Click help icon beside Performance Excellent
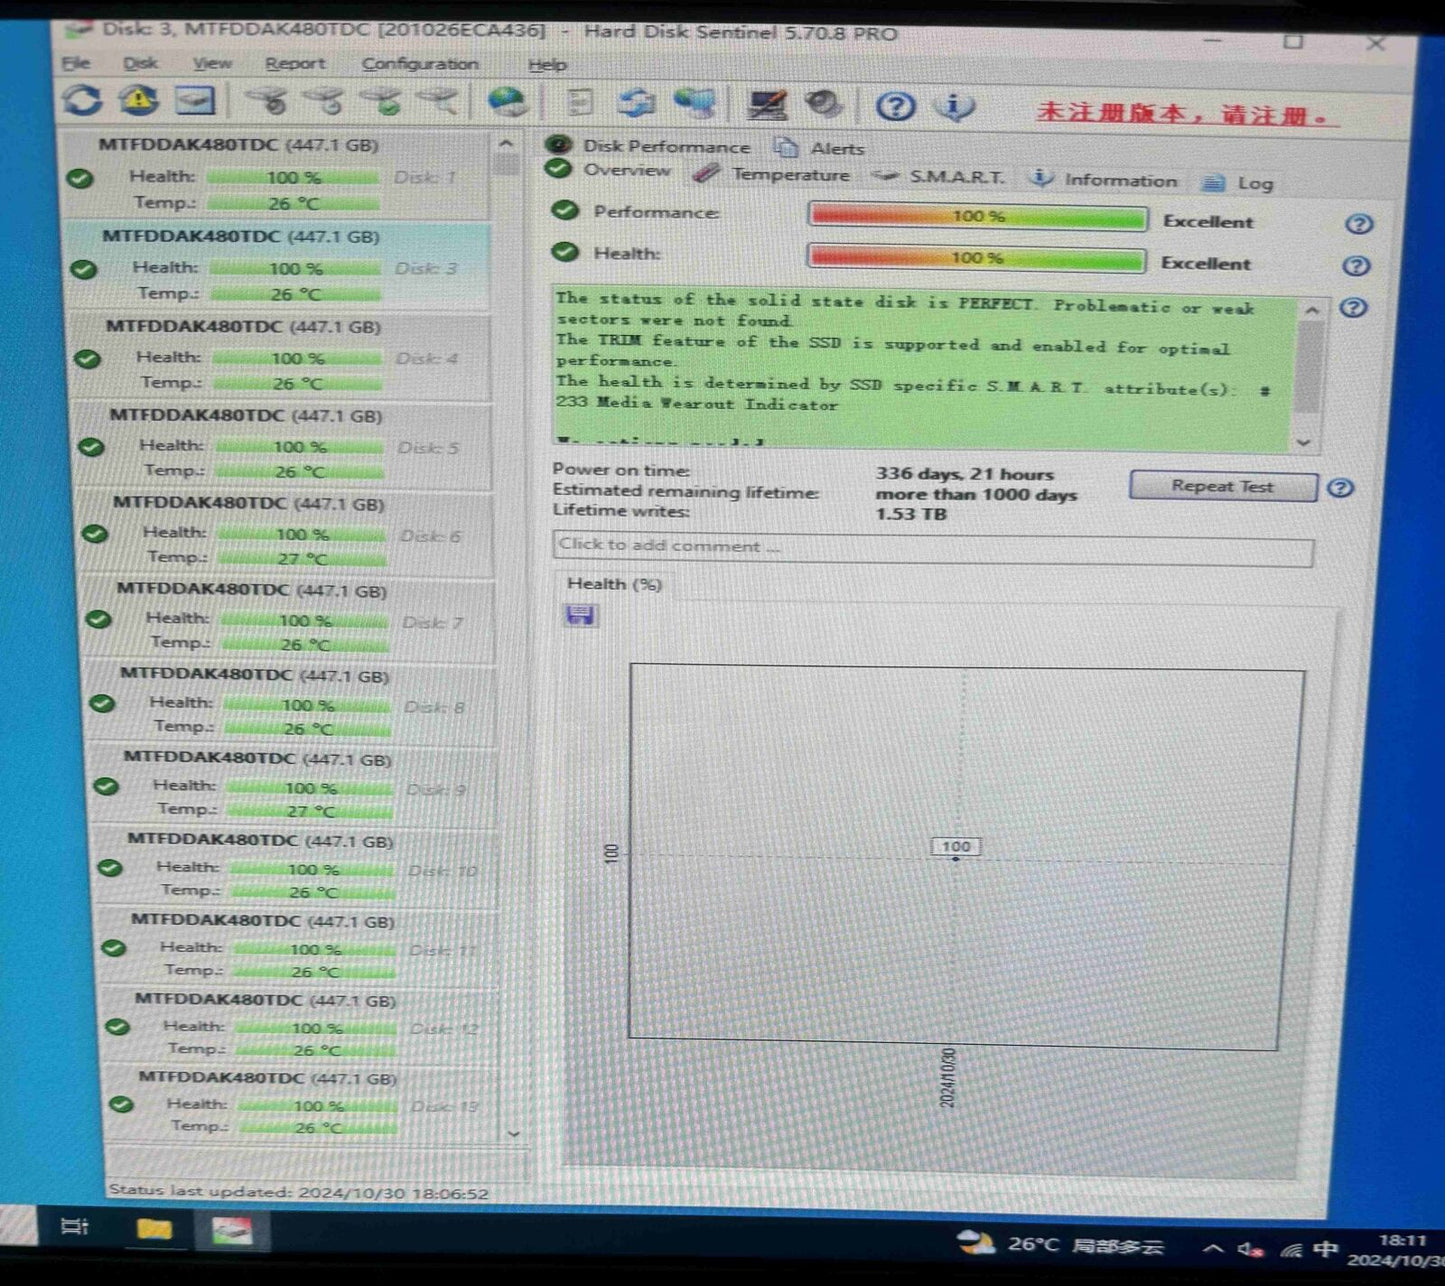The width and height of the screenshot is (1445, 1286). click(1358, 223)
